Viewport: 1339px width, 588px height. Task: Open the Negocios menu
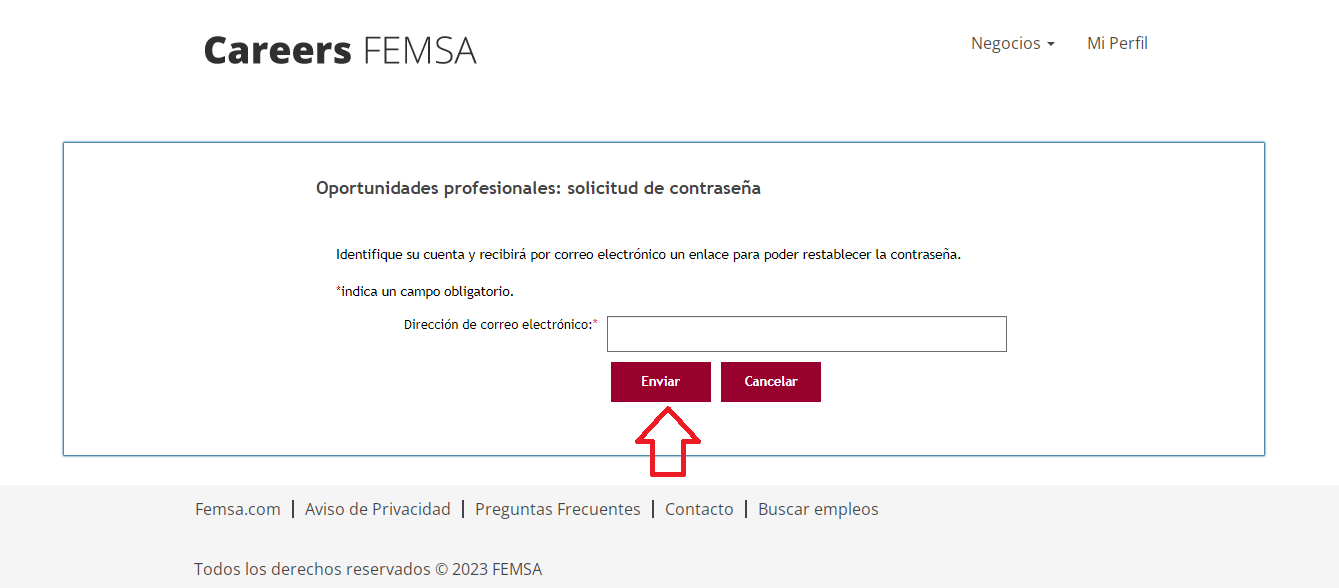coord(1006,43)
